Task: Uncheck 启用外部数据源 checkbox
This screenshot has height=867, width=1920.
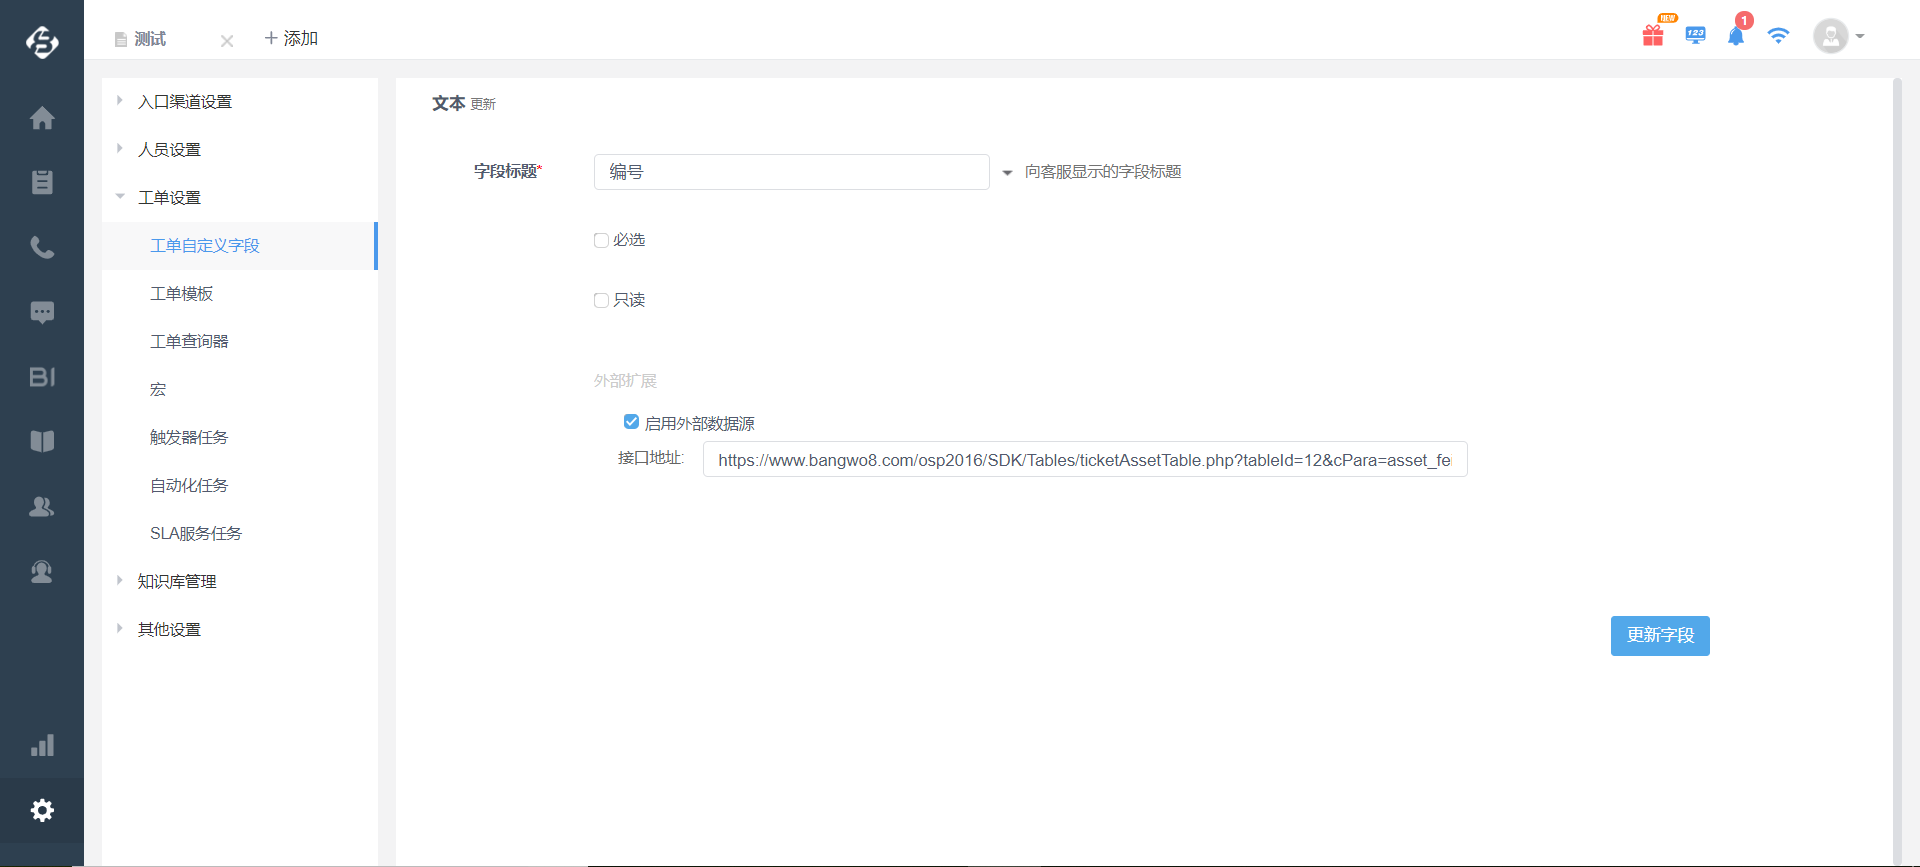Action: (x=631, y=422)
